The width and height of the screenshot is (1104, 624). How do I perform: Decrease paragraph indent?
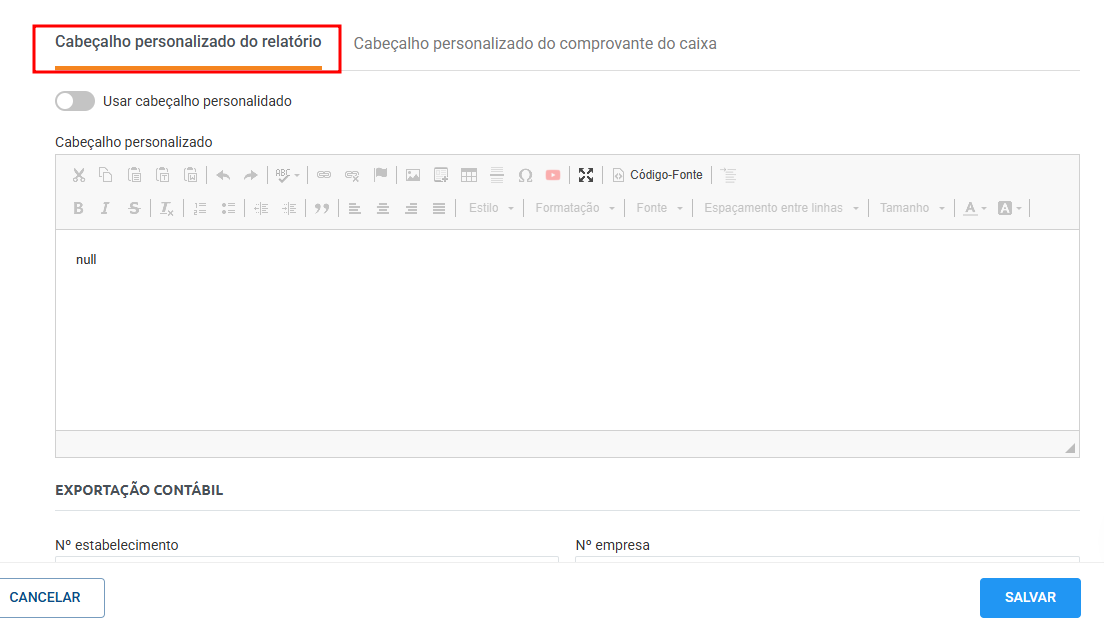[x=261, y=208]
